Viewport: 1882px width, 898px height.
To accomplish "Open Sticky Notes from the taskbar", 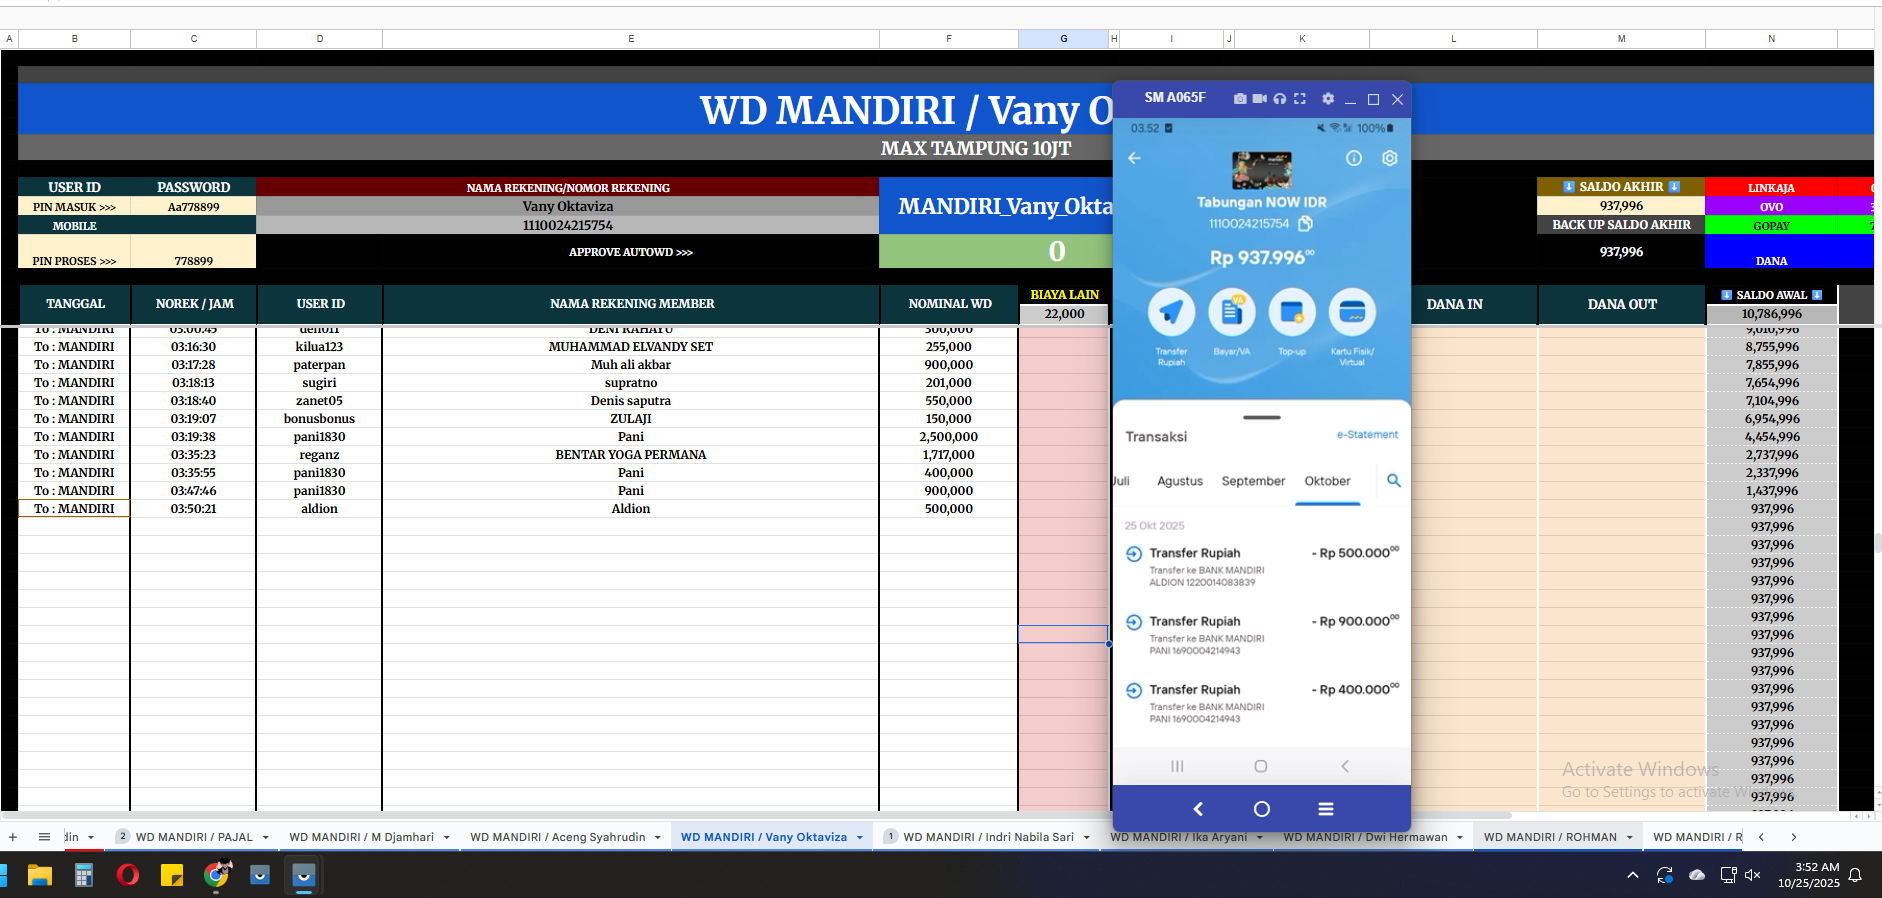I will coord(172,875).
